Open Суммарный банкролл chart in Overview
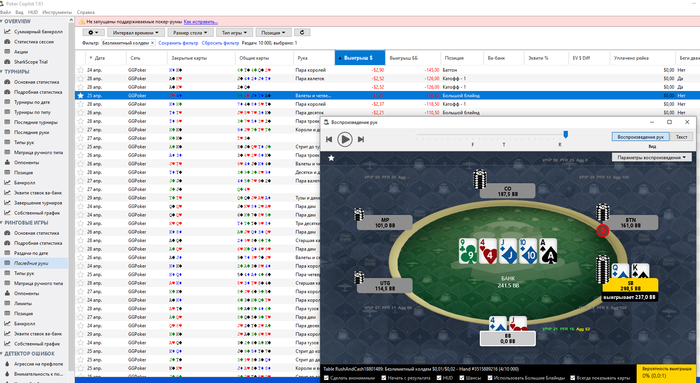700x383 pixels. 38,32
